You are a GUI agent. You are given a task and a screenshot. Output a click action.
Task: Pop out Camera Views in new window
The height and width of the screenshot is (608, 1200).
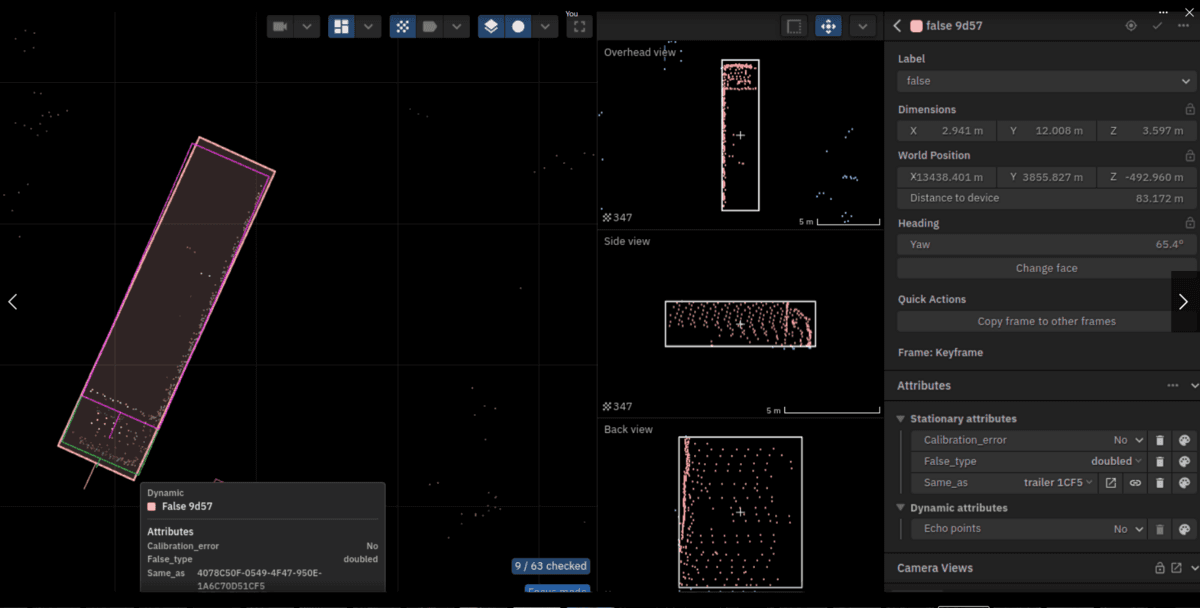1176,568
